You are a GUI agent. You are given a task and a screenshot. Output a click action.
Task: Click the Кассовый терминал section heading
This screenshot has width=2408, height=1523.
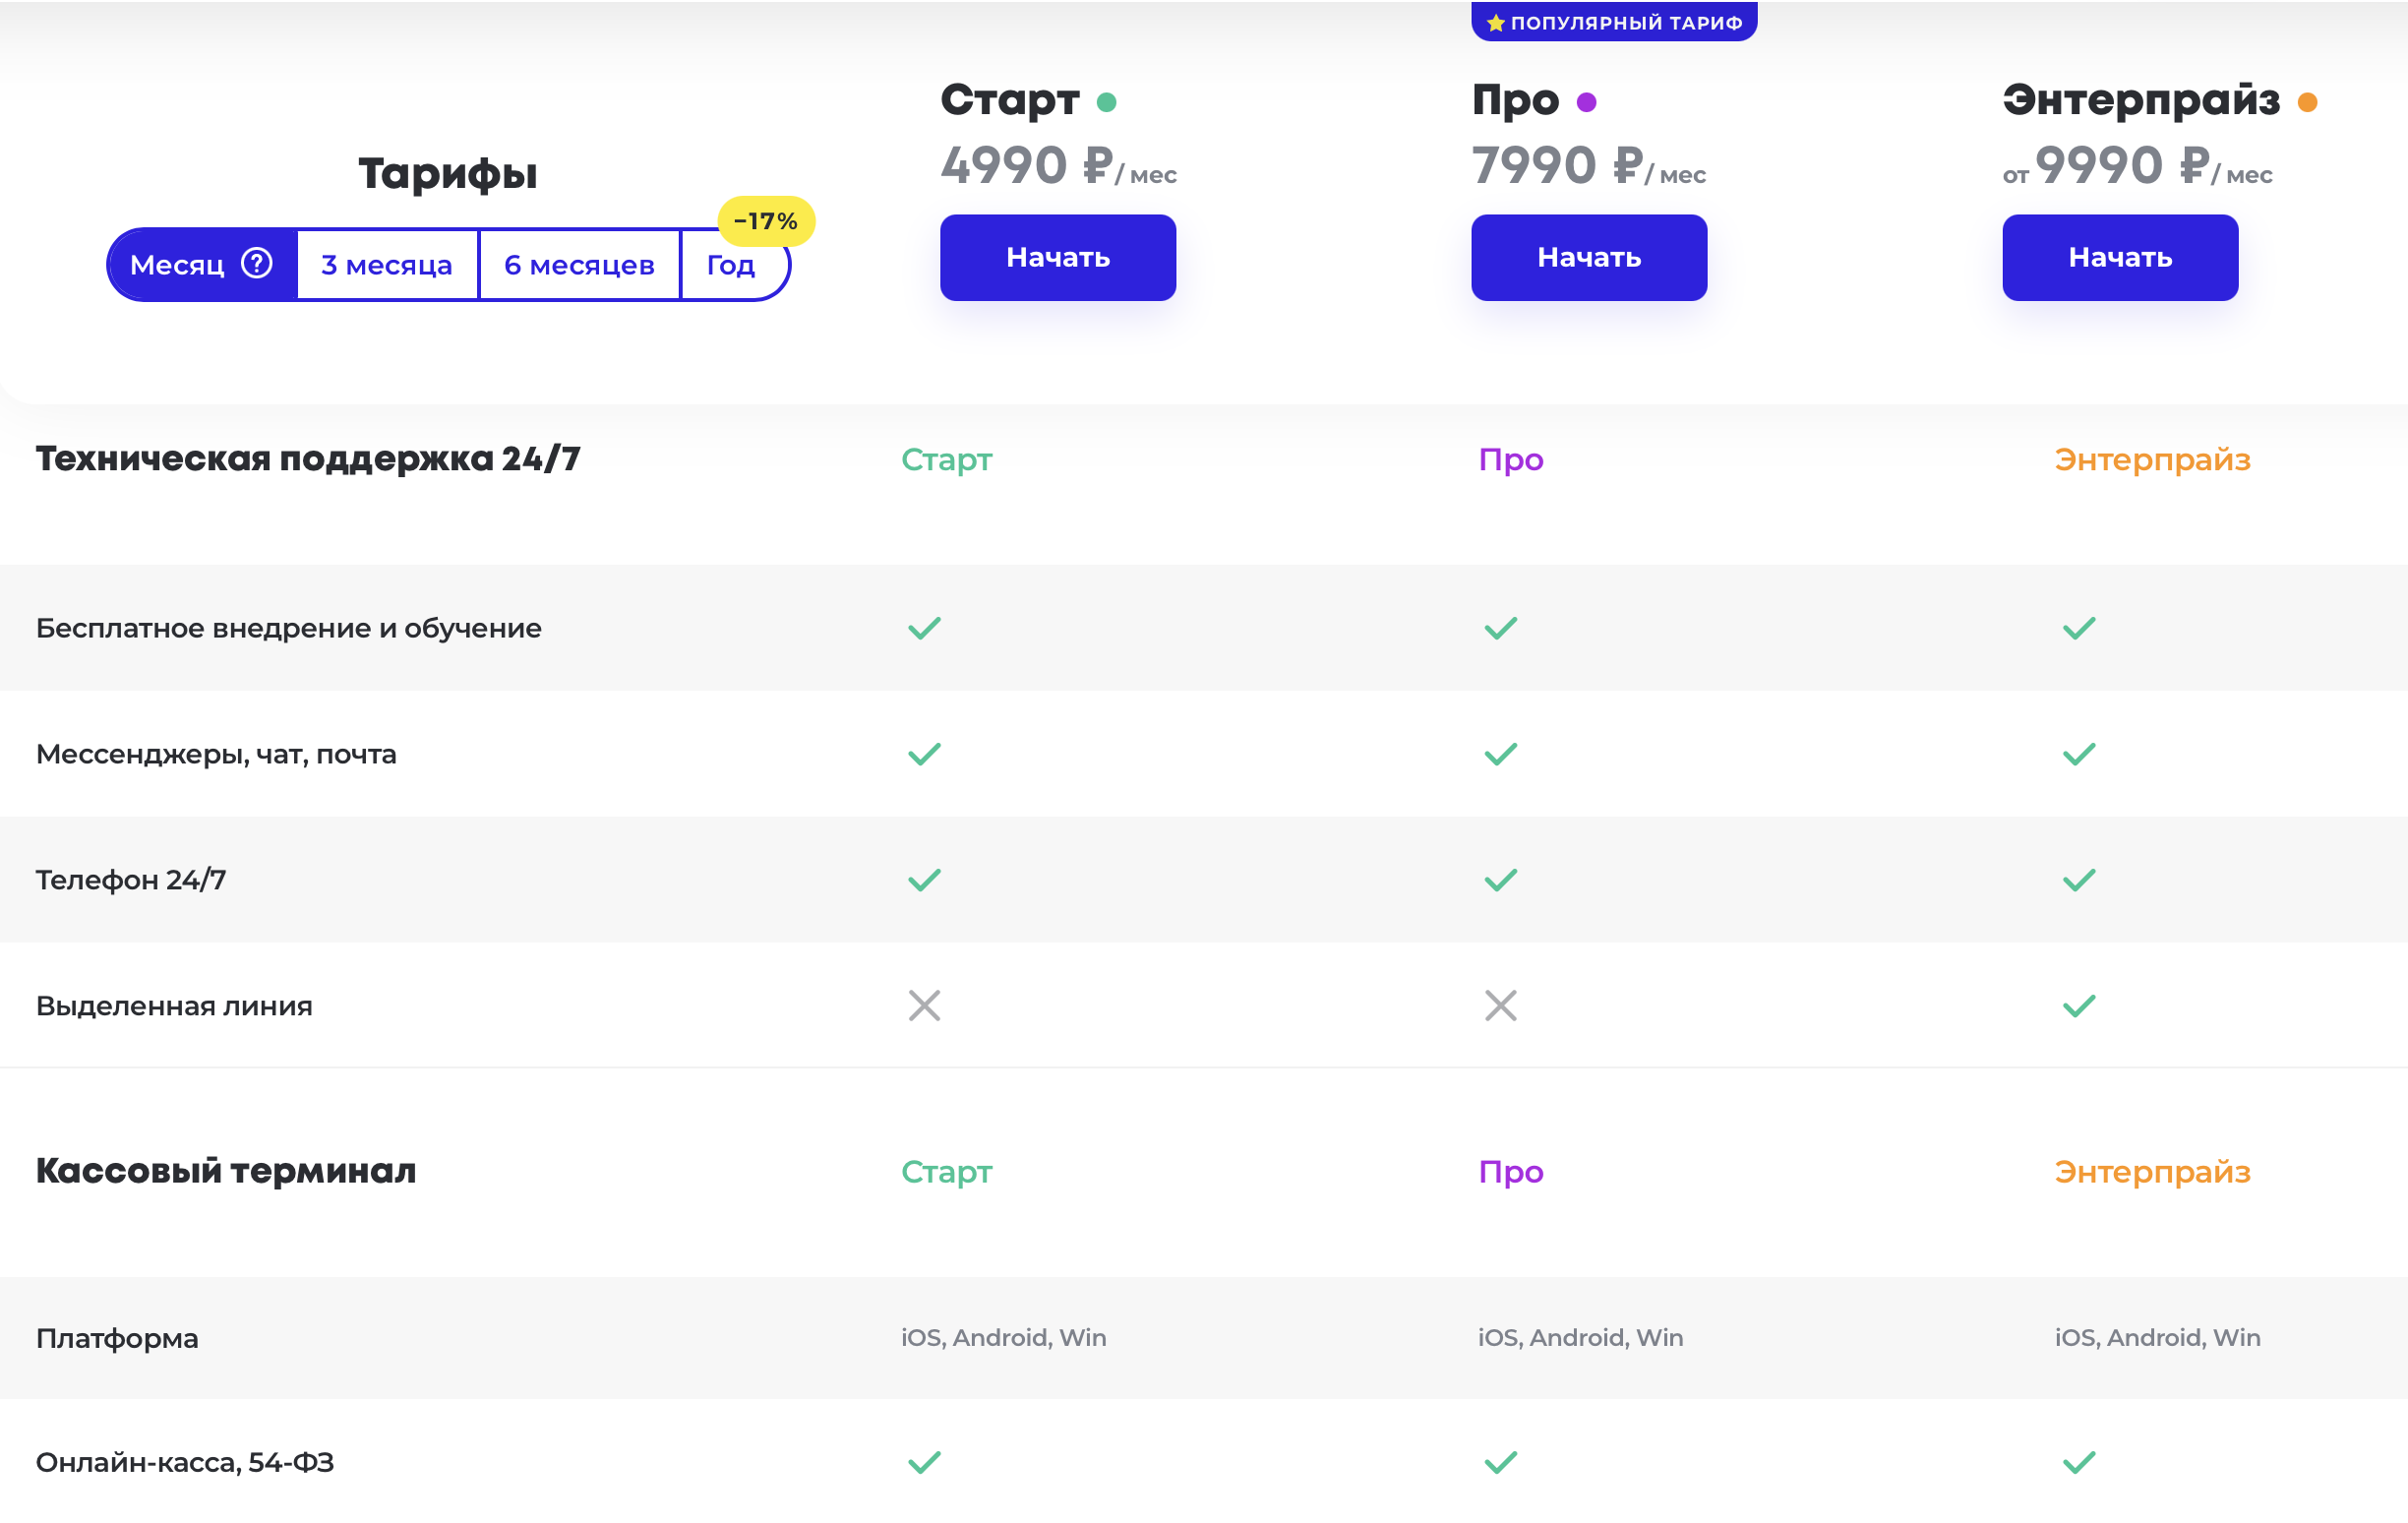pyautogui.click(x=226, y=1170)
